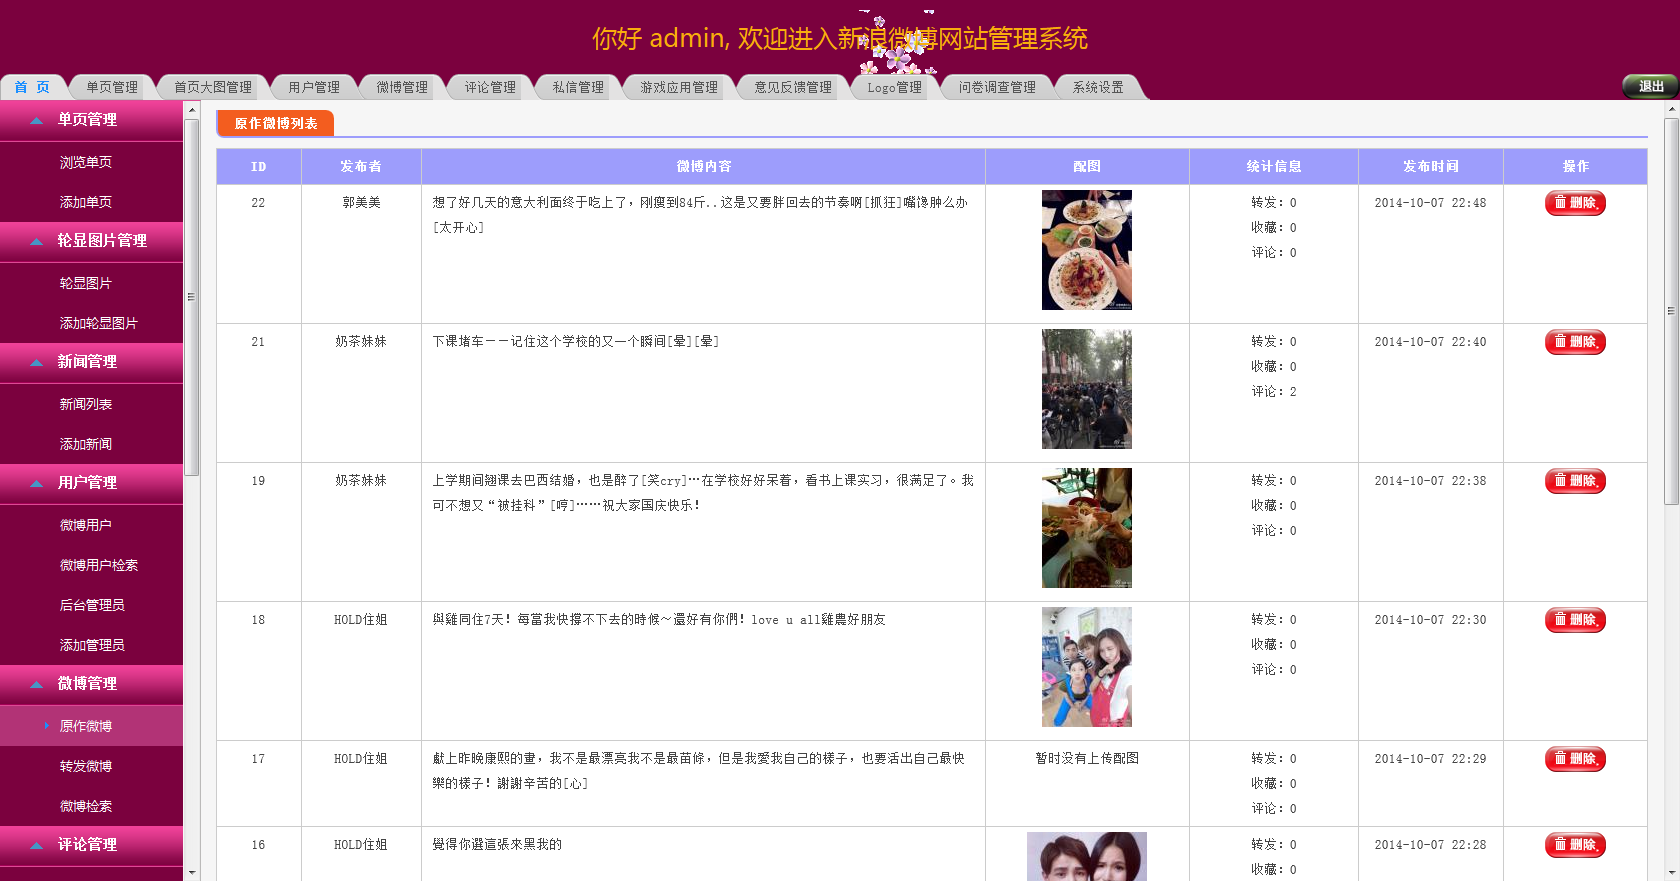Open 新闻列表 in the sidebar
The image size is (1680, 881).
pos(86,404)
